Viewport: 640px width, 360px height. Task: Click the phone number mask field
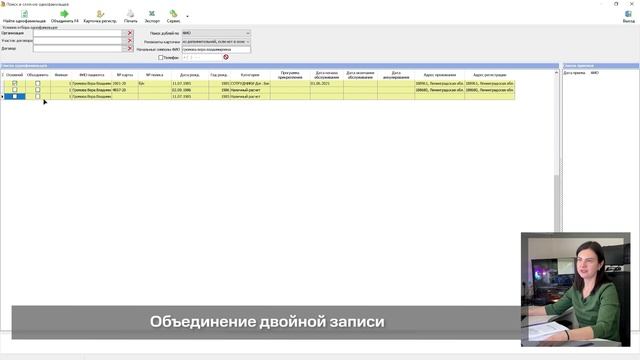pos(202,58)
